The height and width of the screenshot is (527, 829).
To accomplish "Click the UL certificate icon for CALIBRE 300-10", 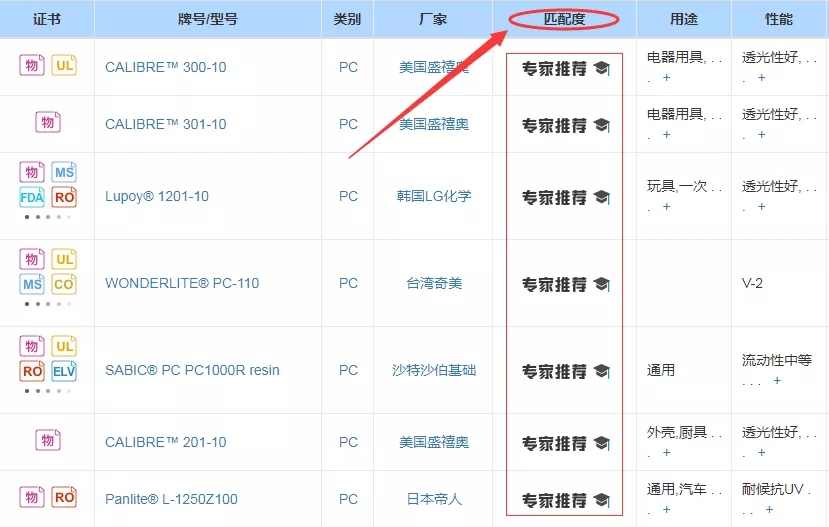I will (64, 66).
